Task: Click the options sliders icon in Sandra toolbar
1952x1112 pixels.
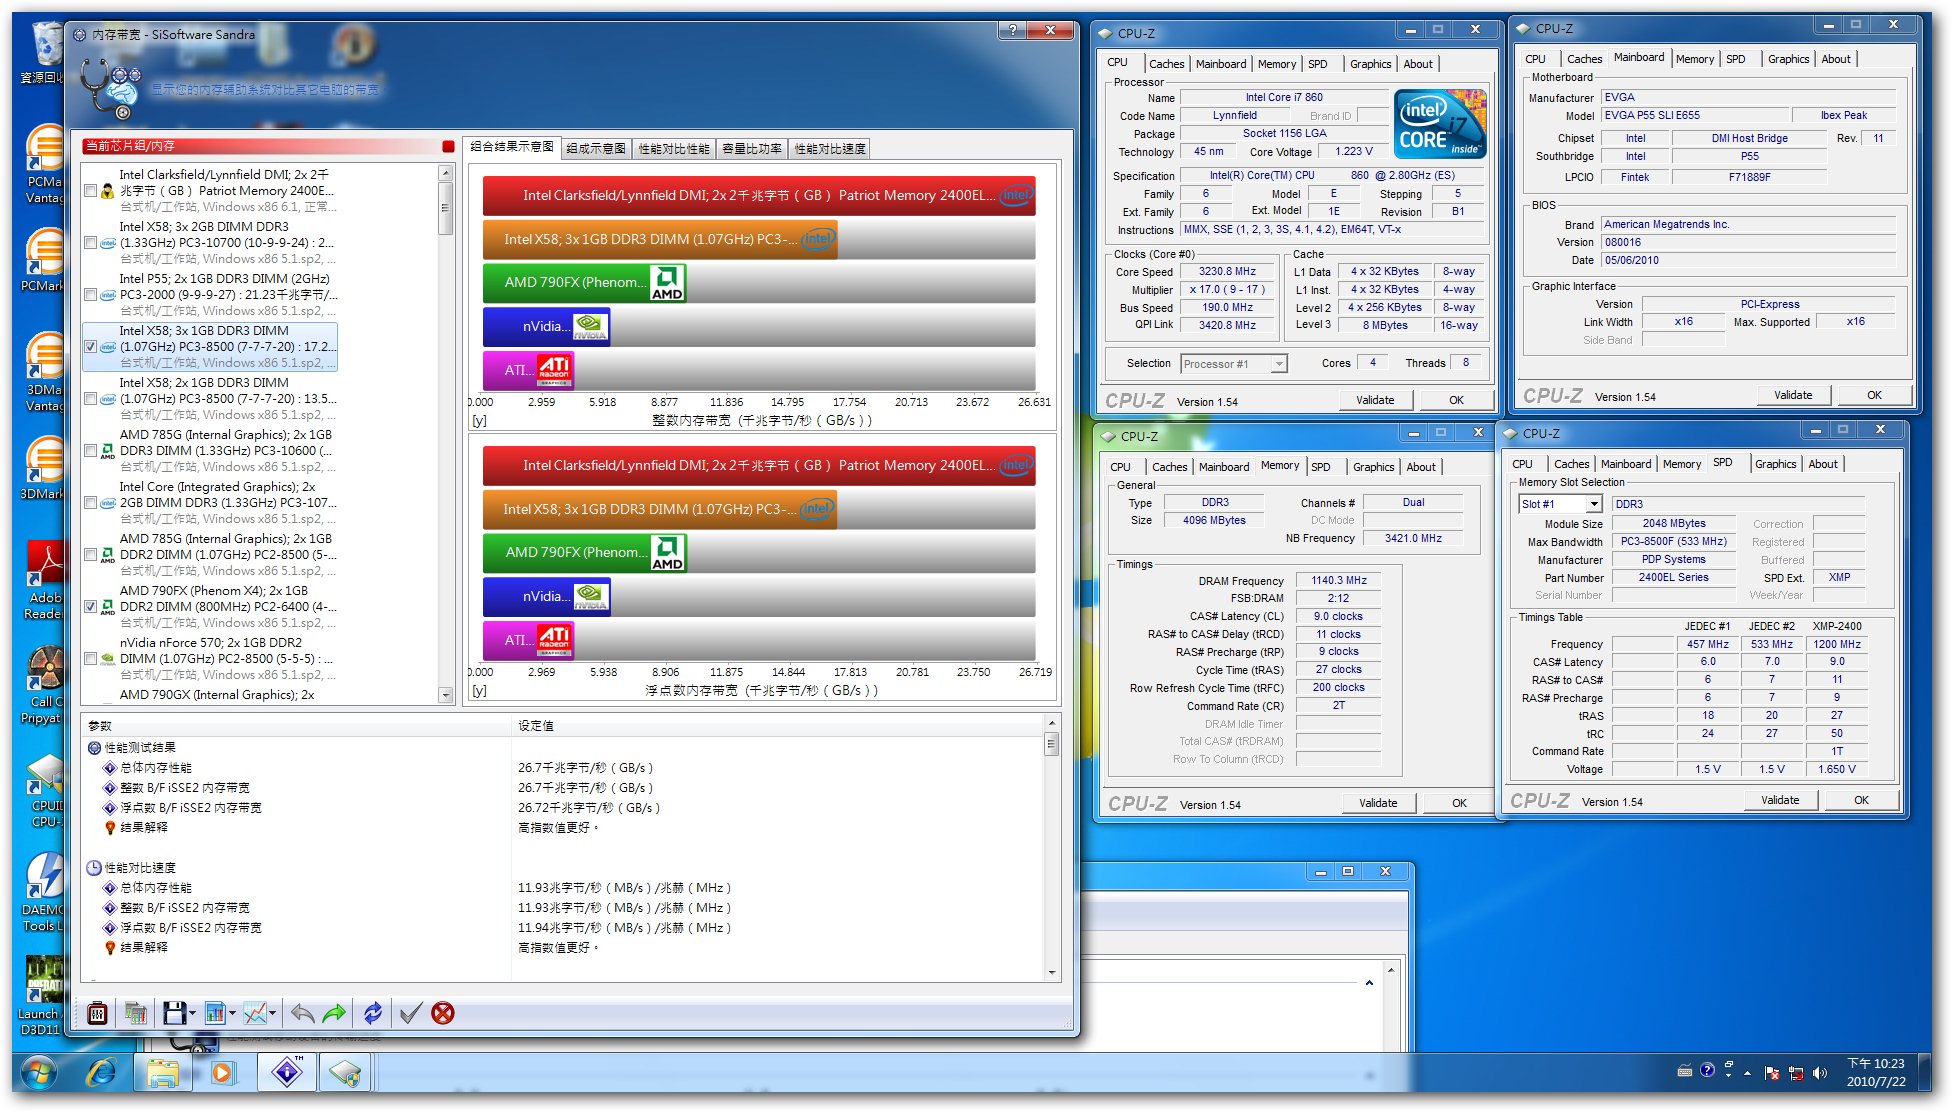Action: pos(98,1013)
